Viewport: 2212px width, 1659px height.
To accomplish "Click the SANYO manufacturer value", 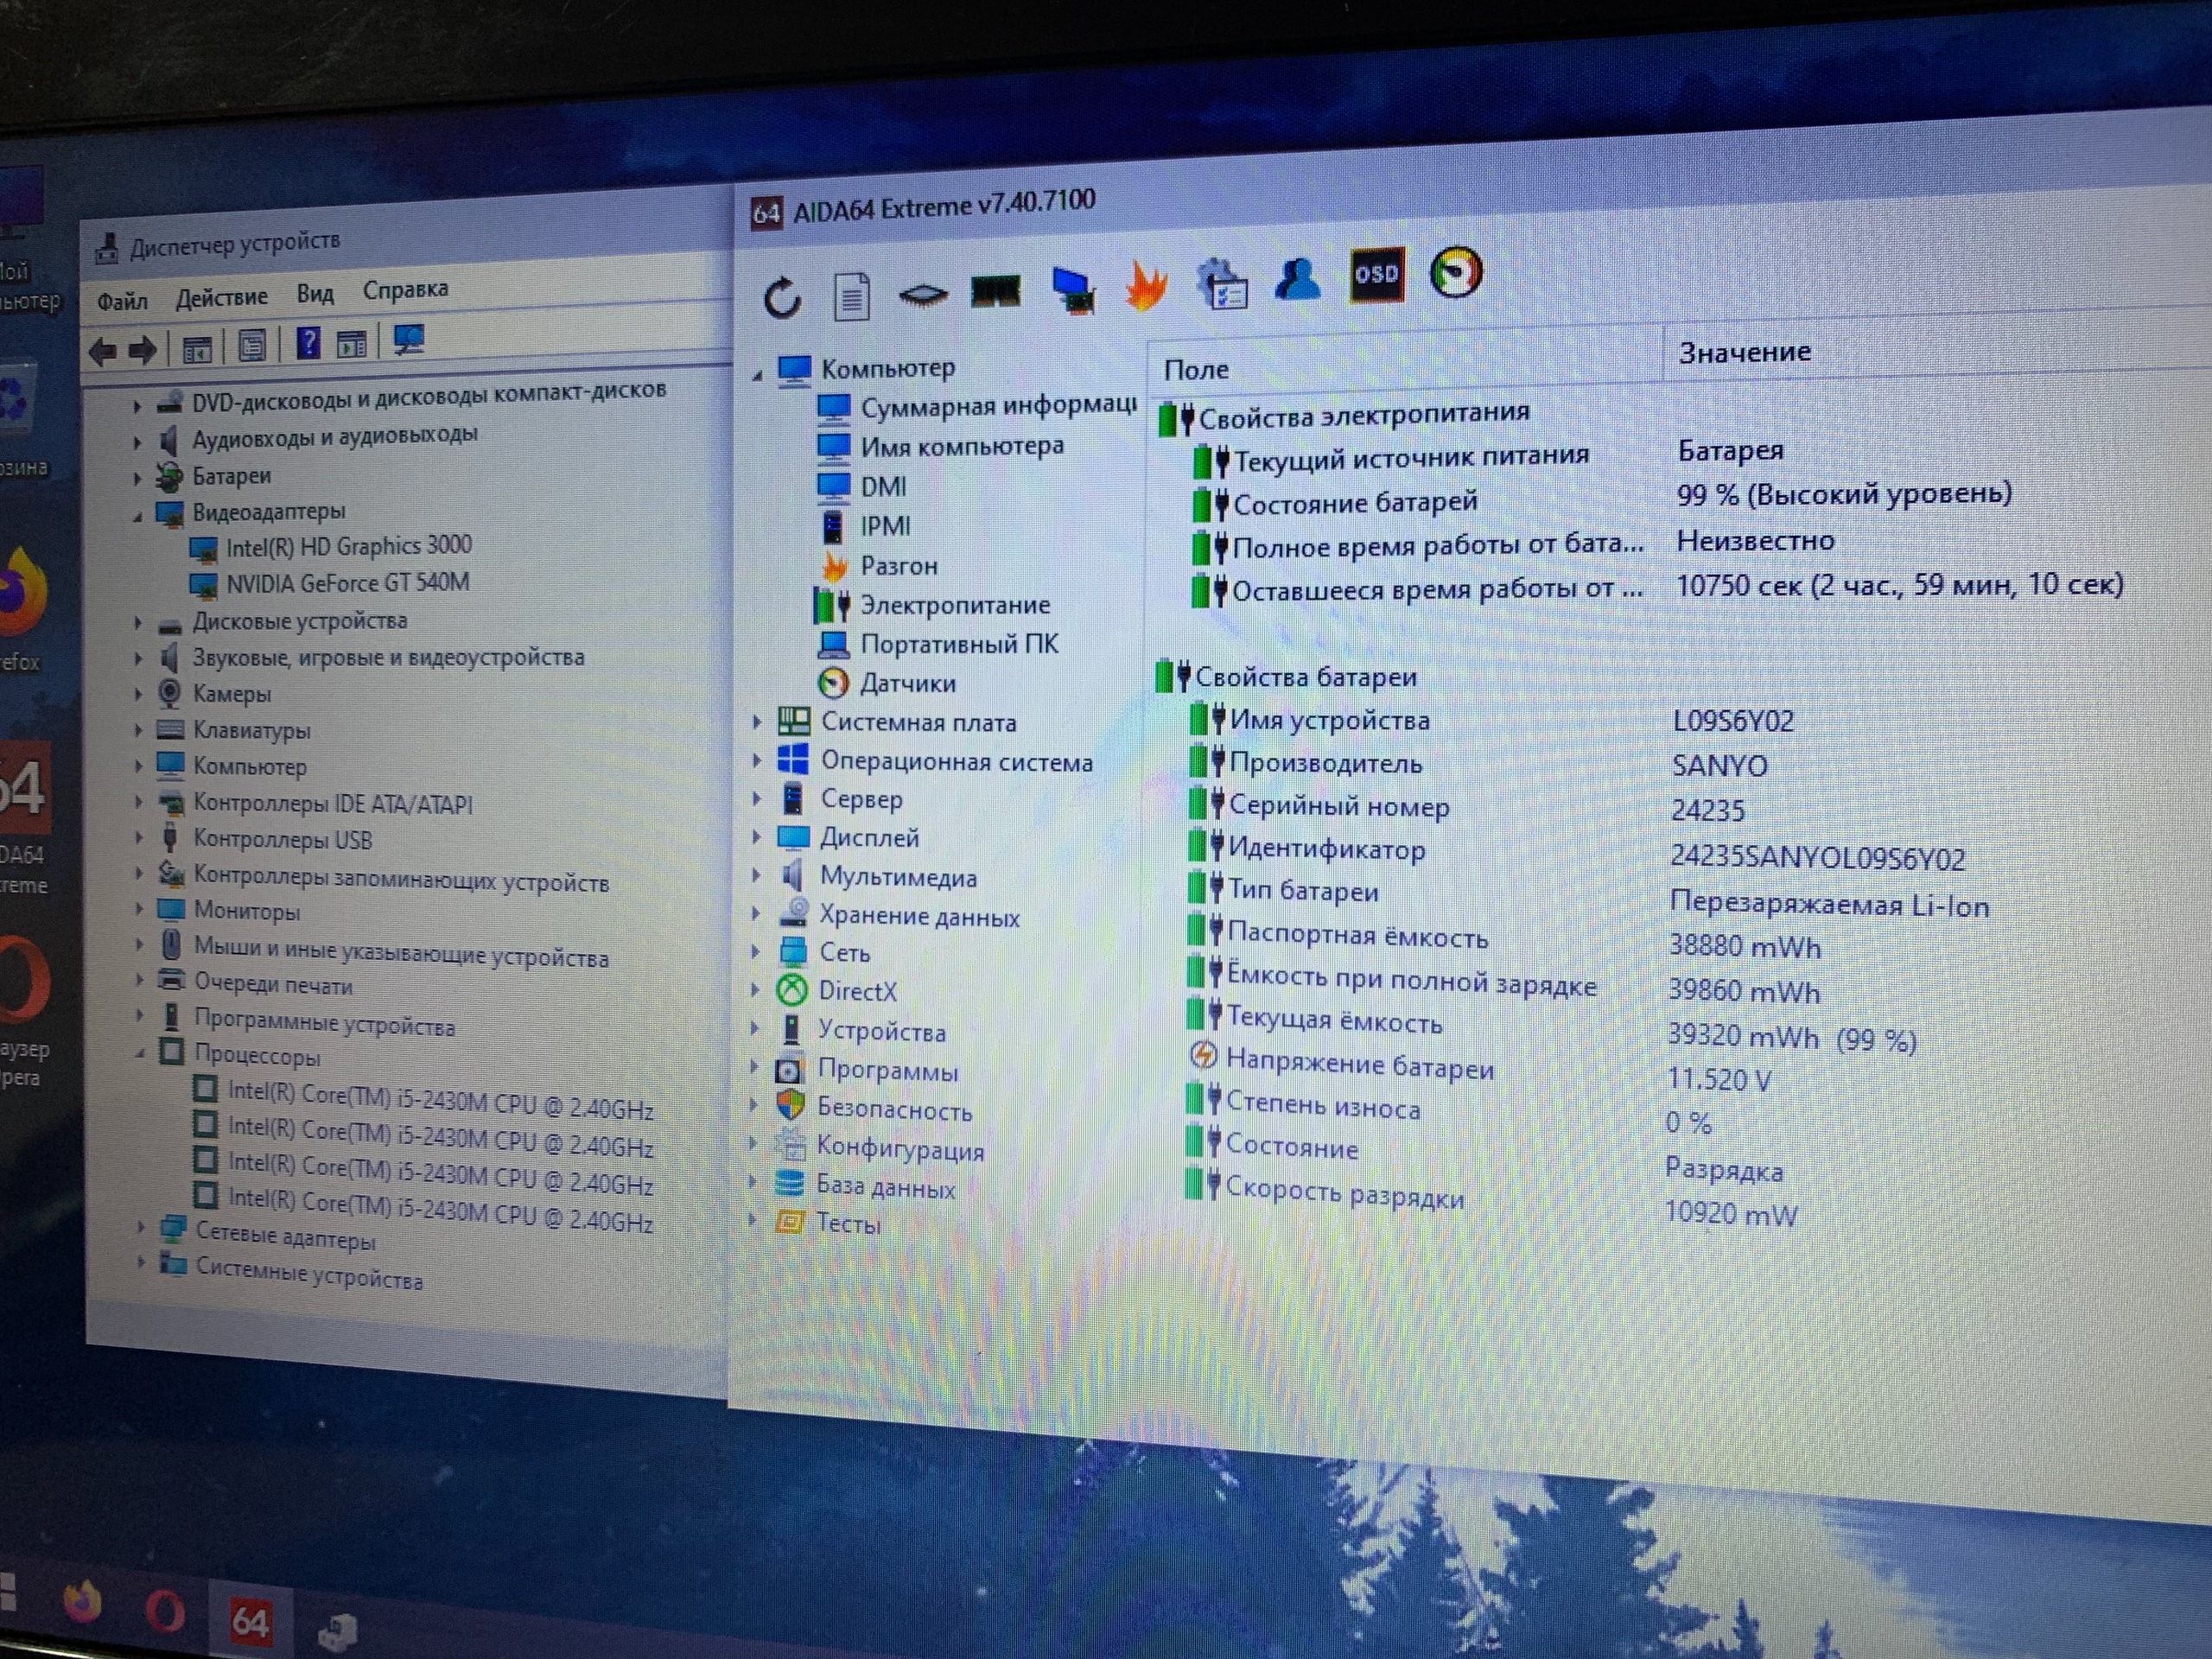I will [x=1719, y=766].
